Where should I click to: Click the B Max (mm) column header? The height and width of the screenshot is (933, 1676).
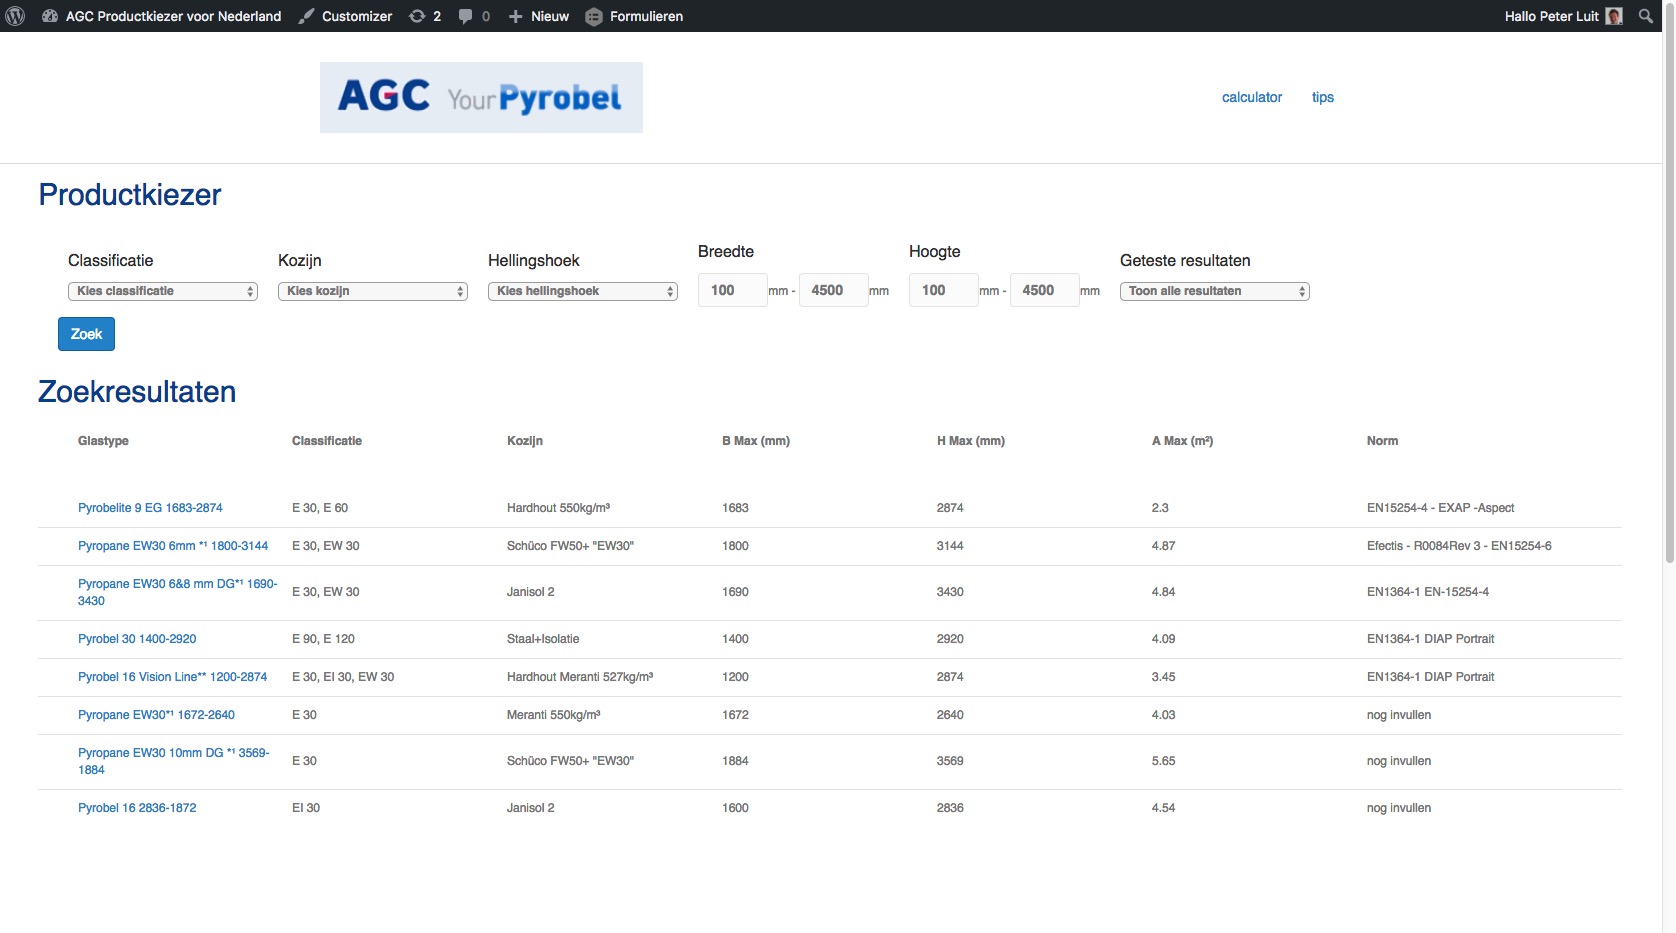756,441
